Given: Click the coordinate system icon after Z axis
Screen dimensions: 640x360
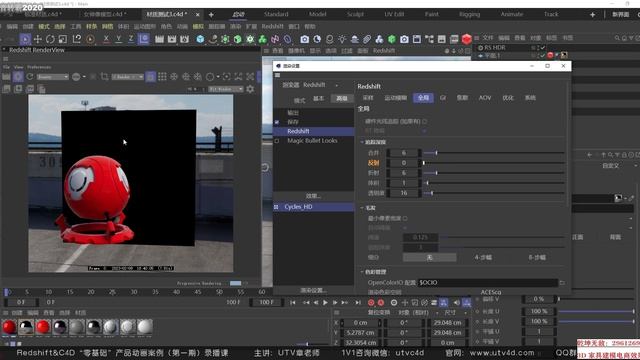Looking at the screenshot, I should point(144,39).
